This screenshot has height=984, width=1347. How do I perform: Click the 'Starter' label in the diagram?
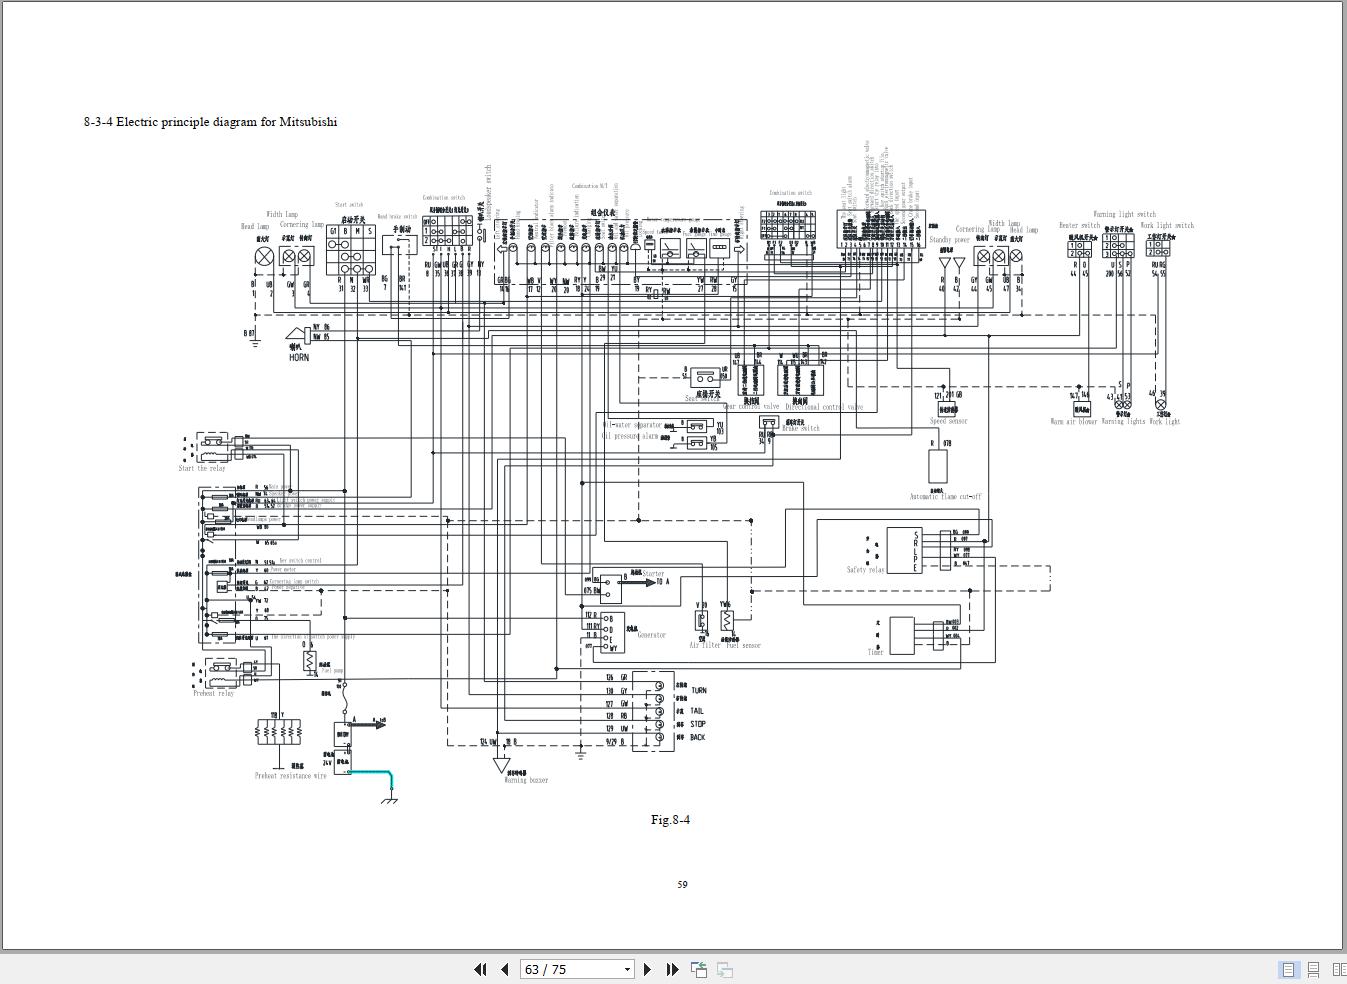pos(652,574)
